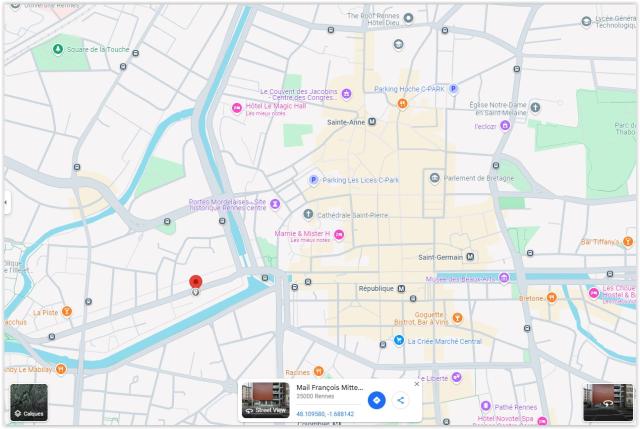
Task: Click the Hôtel Novotel Spa hotel icon
Action: coord(542,420)
